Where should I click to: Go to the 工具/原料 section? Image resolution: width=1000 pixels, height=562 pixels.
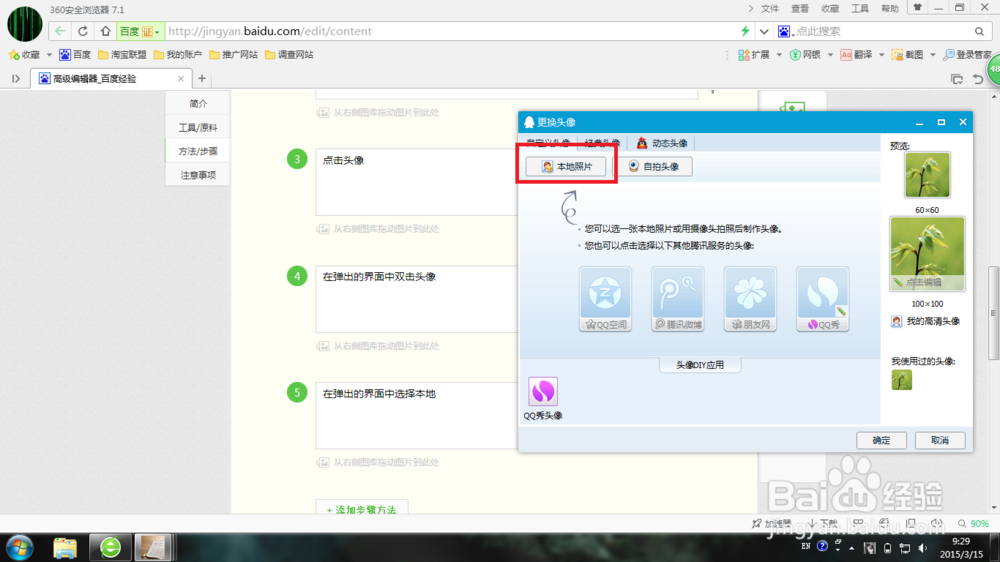198,128
